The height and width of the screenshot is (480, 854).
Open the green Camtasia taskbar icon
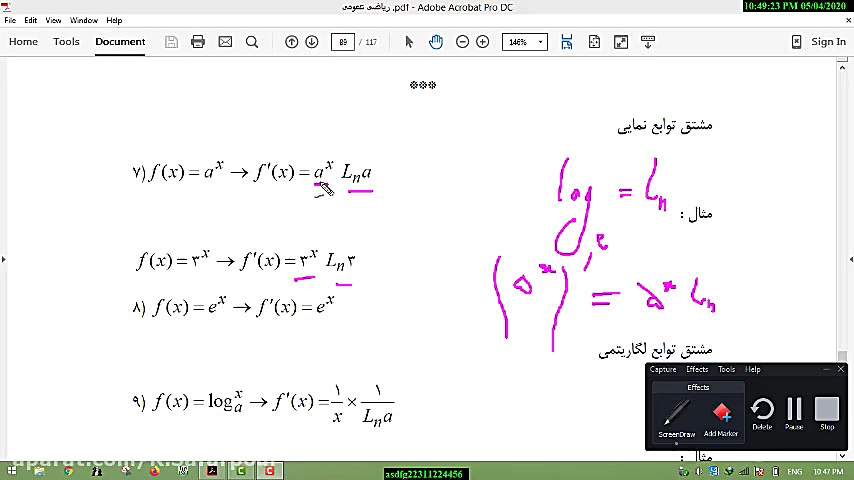(241, 471)
